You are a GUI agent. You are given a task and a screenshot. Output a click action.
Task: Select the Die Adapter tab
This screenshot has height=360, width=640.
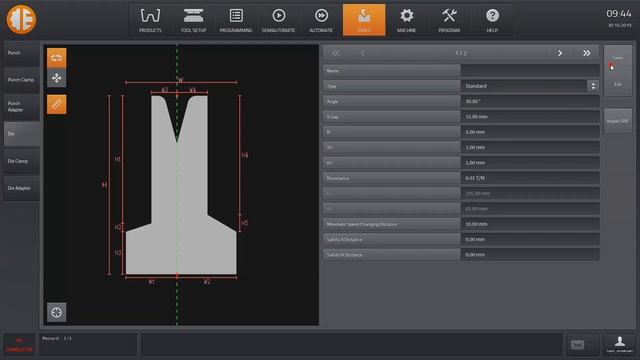point(22,188)
